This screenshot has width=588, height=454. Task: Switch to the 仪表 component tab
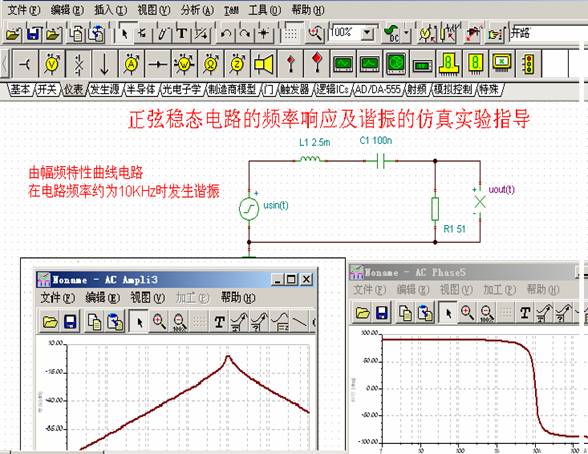(73, 89)
